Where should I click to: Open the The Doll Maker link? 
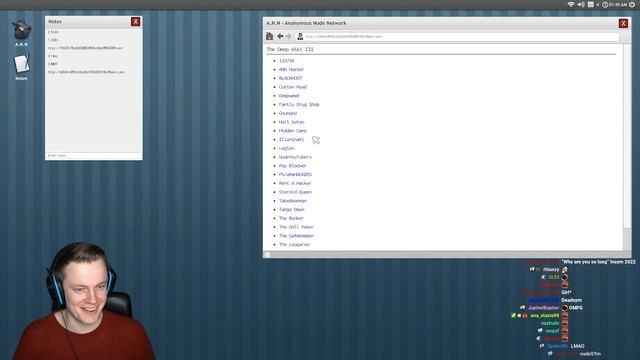tap(296, 227)
